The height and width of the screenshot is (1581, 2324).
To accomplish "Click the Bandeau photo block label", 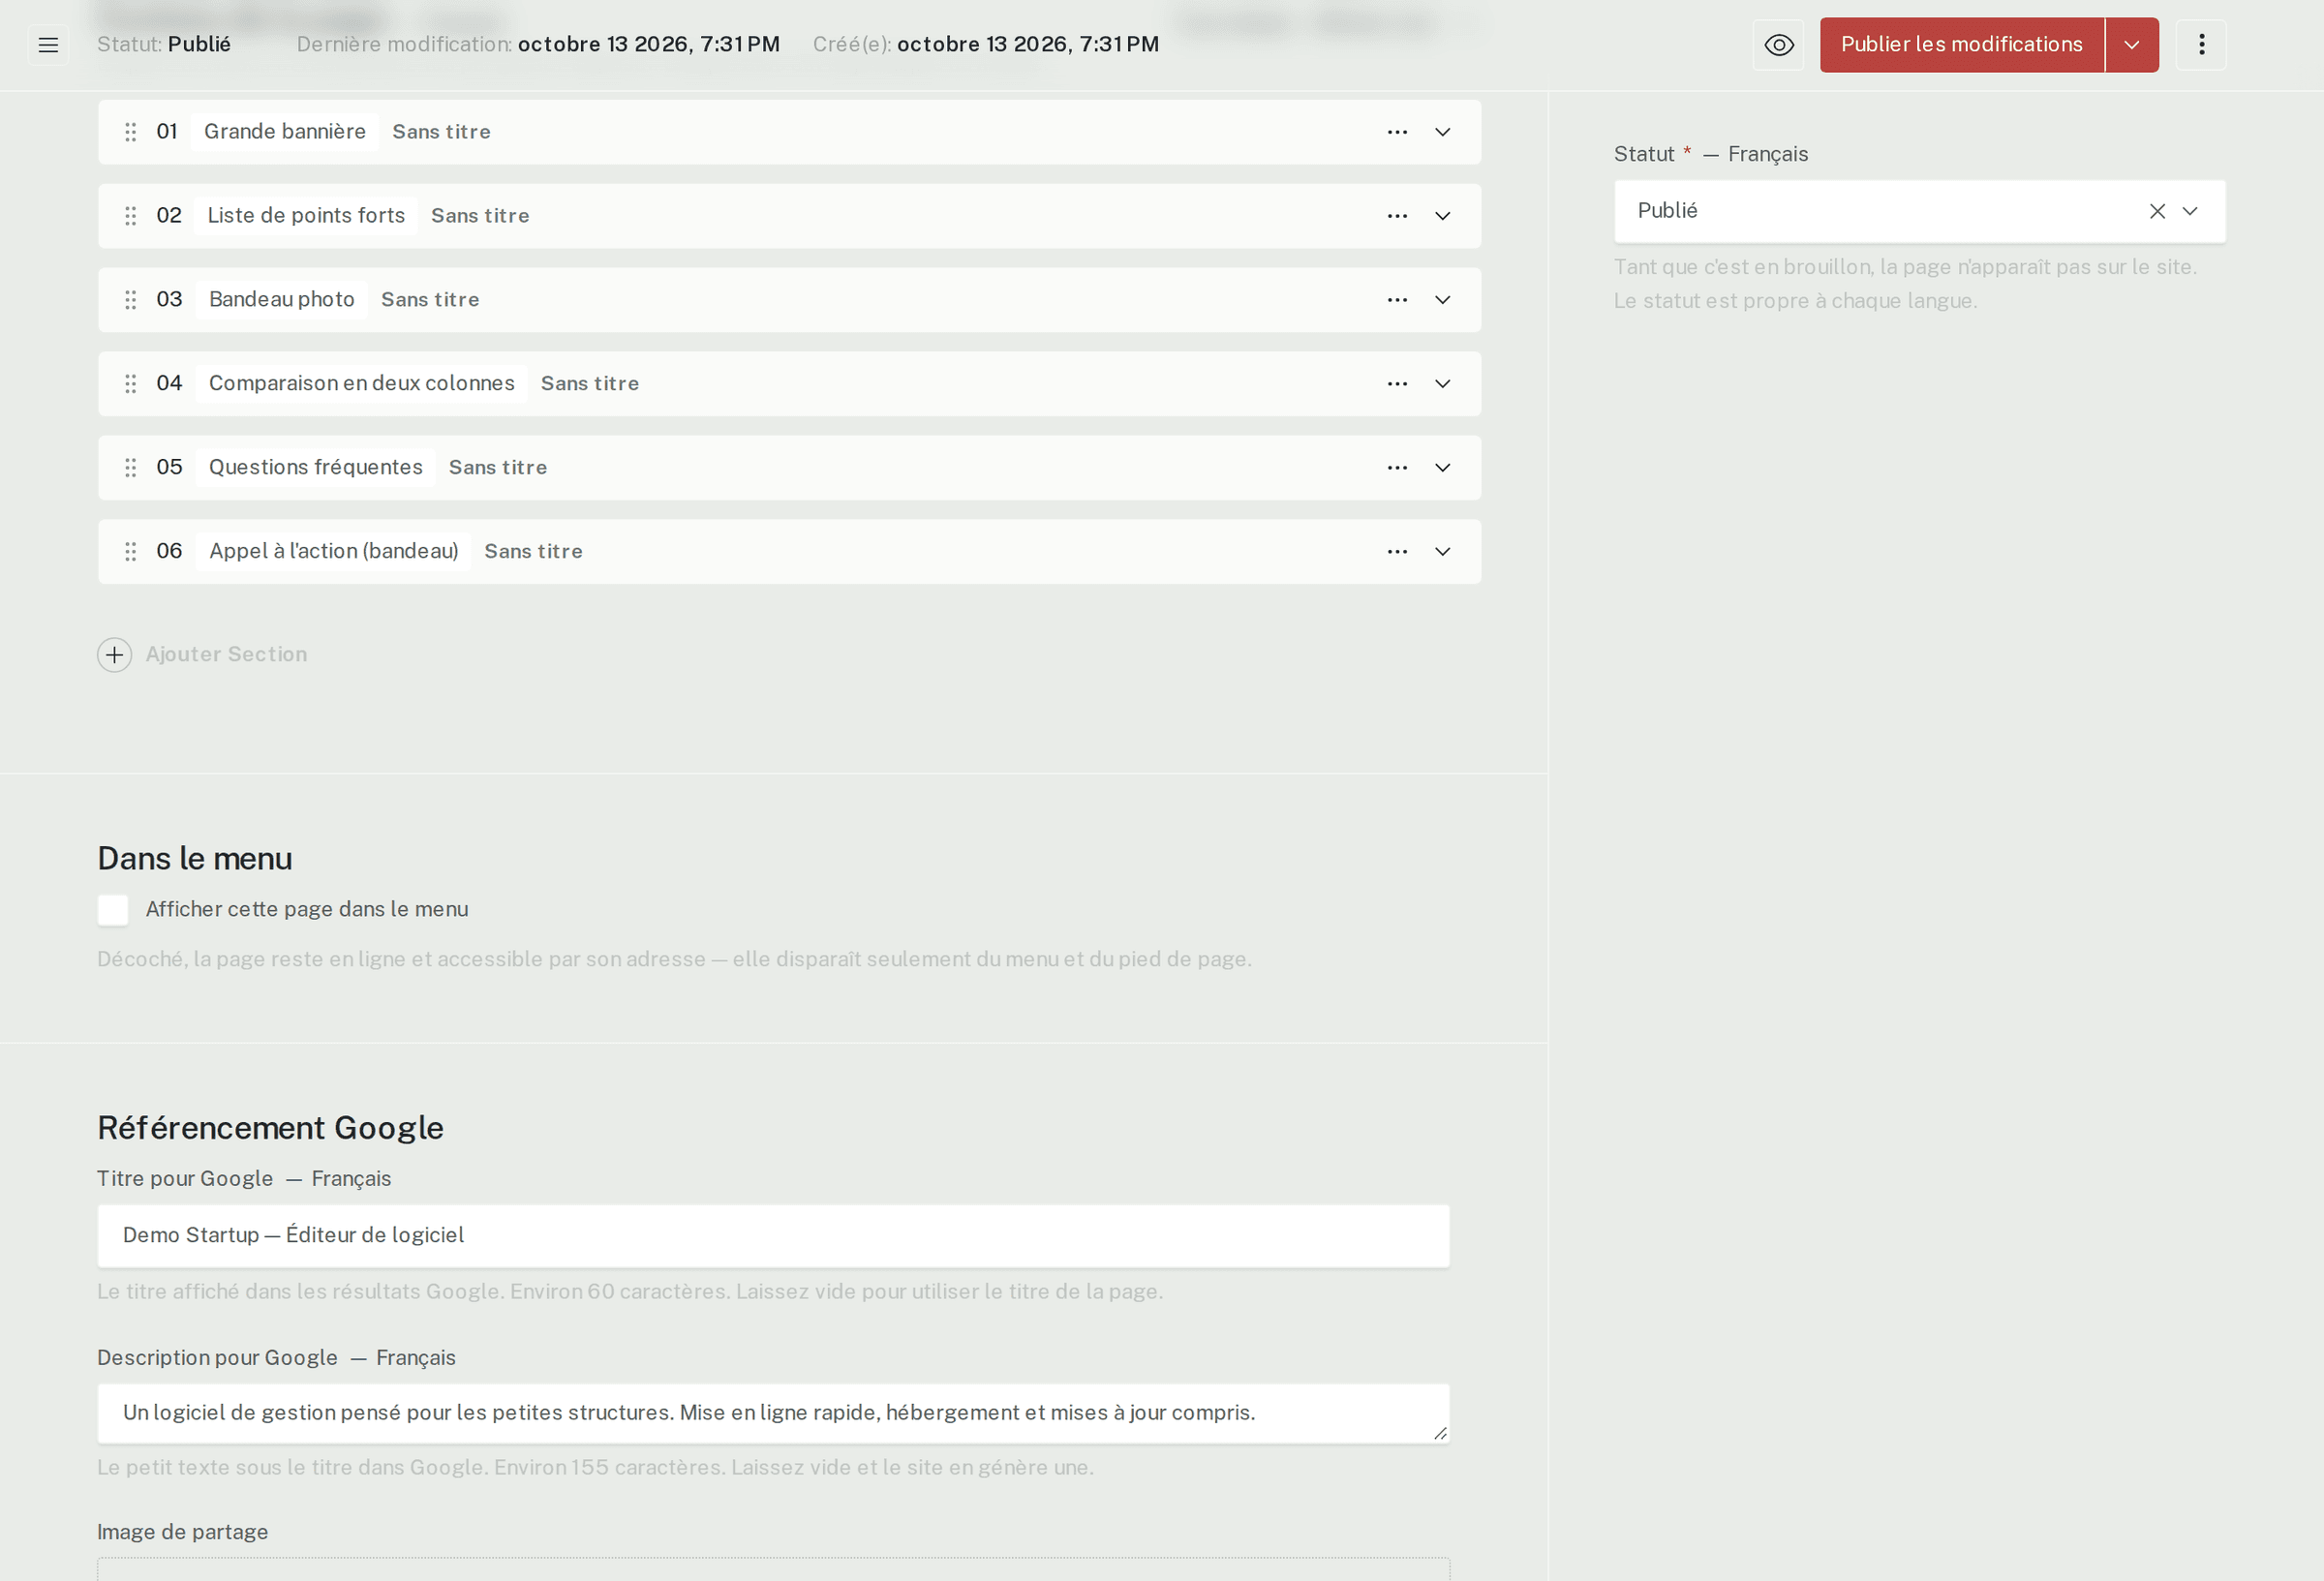I will click(282, 300).
